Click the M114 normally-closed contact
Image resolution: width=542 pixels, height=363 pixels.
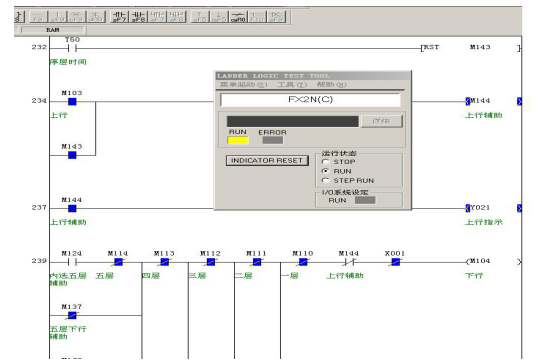(x=118, y=262)
